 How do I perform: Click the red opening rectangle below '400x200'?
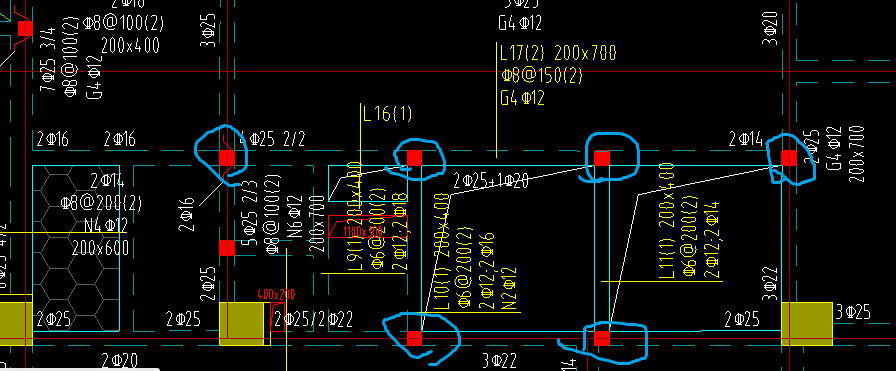coord(278,316)
